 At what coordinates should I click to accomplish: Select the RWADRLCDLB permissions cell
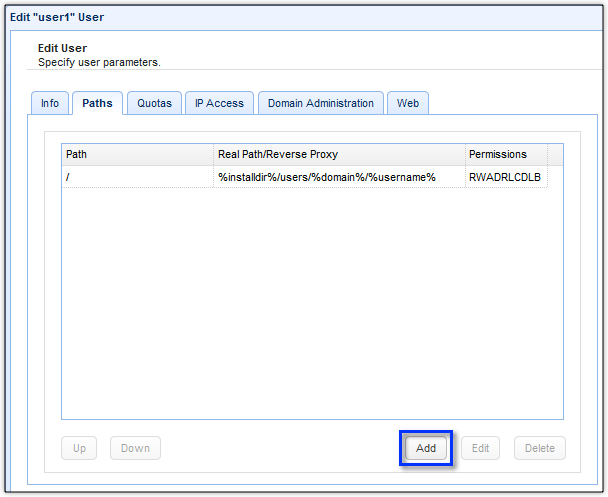click(x=505, y=177)
